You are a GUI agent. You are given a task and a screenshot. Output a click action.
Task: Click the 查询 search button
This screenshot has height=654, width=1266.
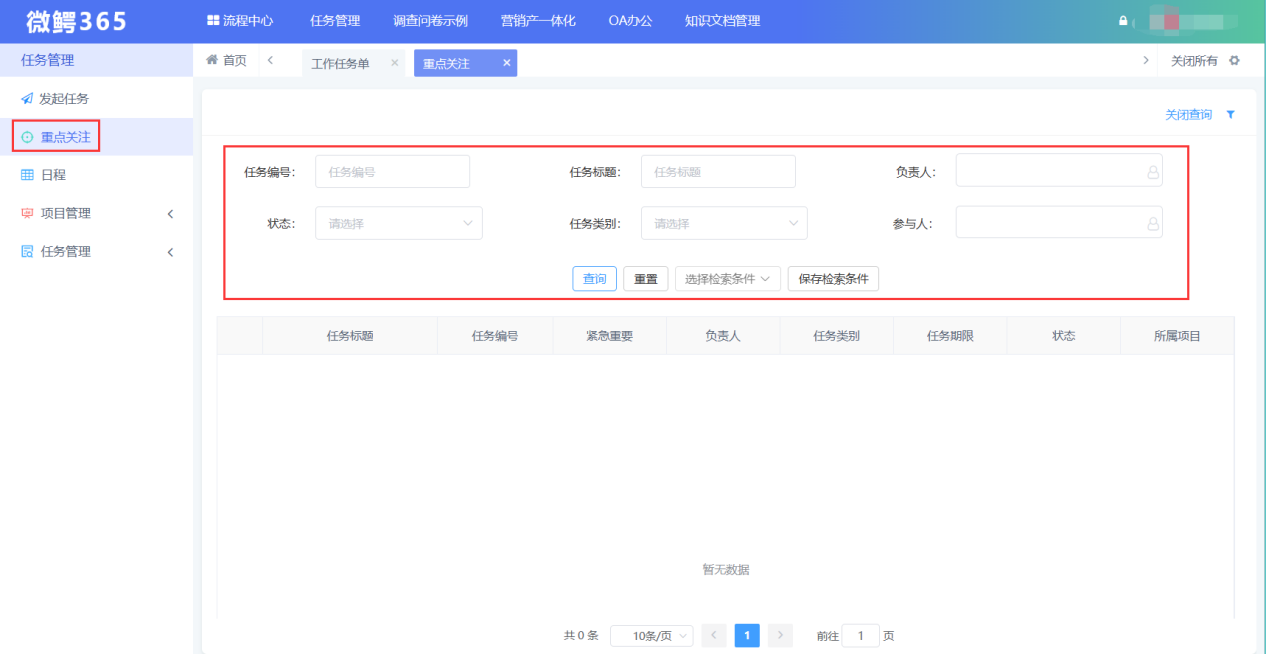point(594,278)
